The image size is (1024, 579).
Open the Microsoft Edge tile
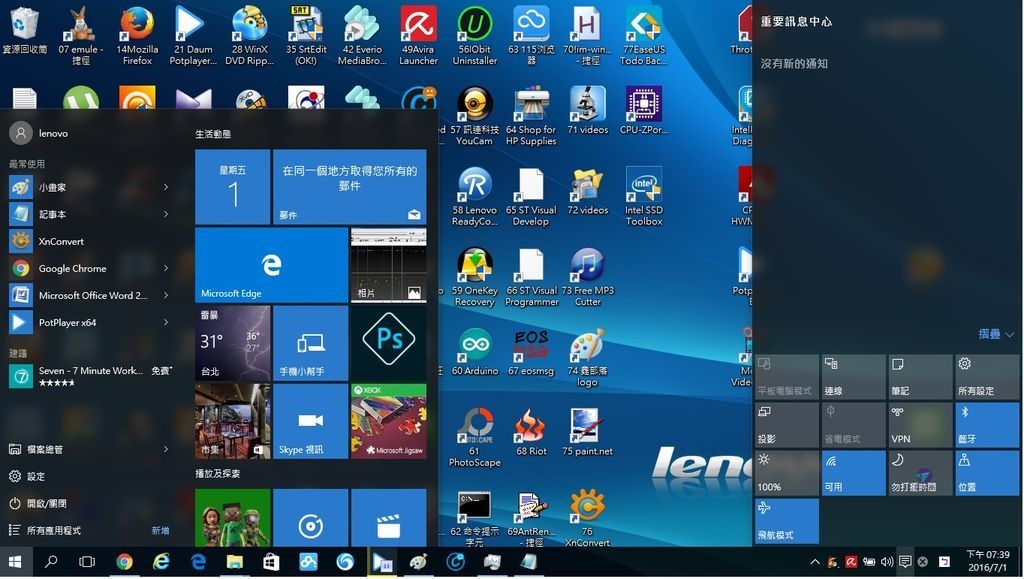tap(272, 265)
